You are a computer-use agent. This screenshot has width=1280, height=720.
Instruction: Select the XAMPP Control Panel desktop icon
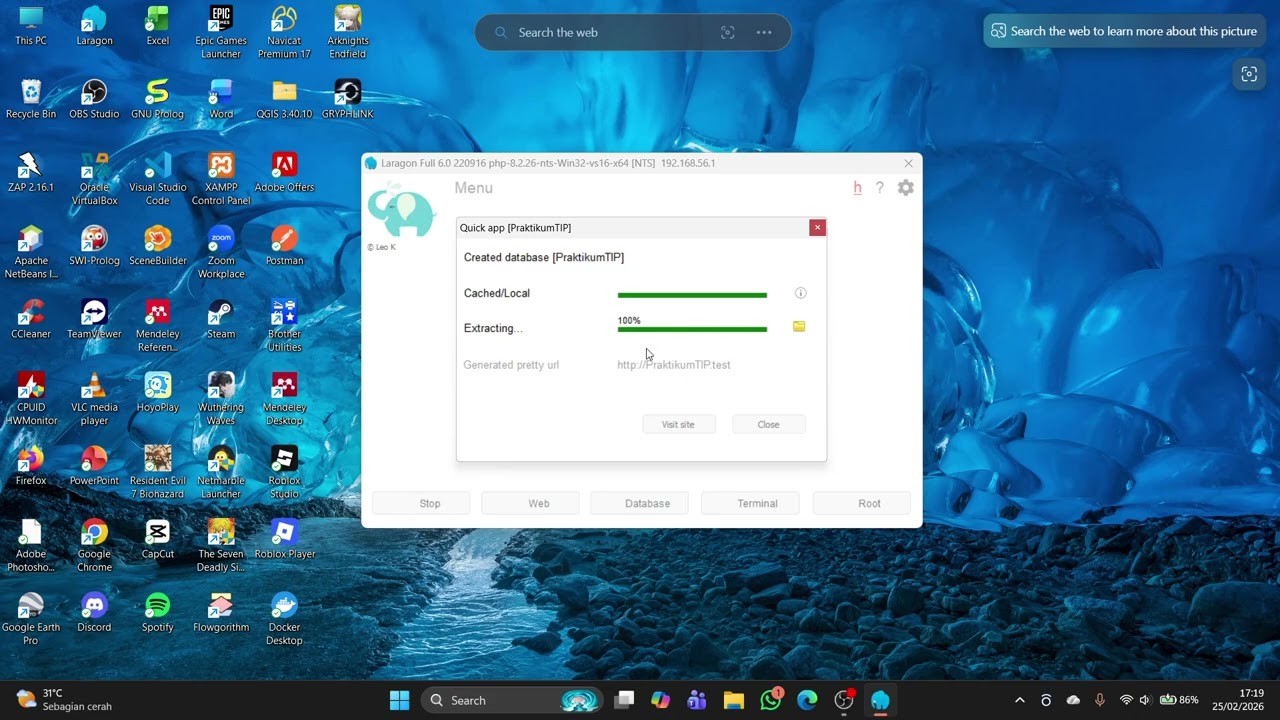tap(221, 179)
